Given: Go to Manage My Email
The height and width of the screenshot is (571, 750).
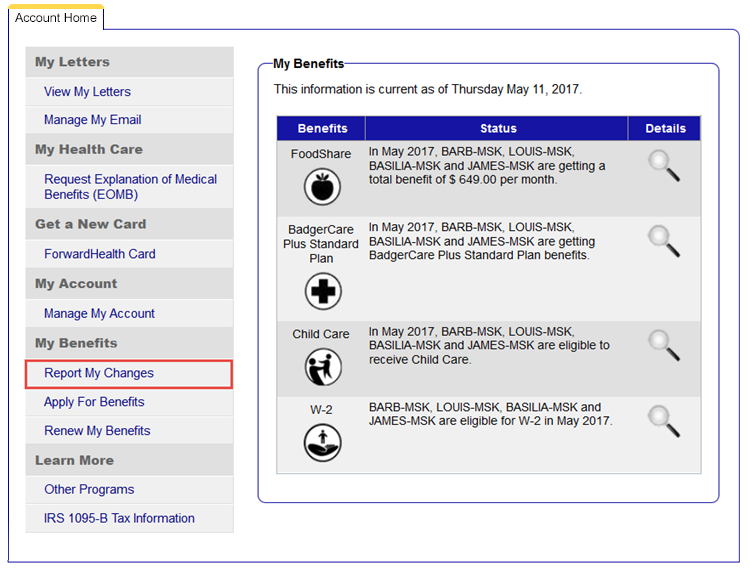Looking at the screenshot, I should point(92,120).
